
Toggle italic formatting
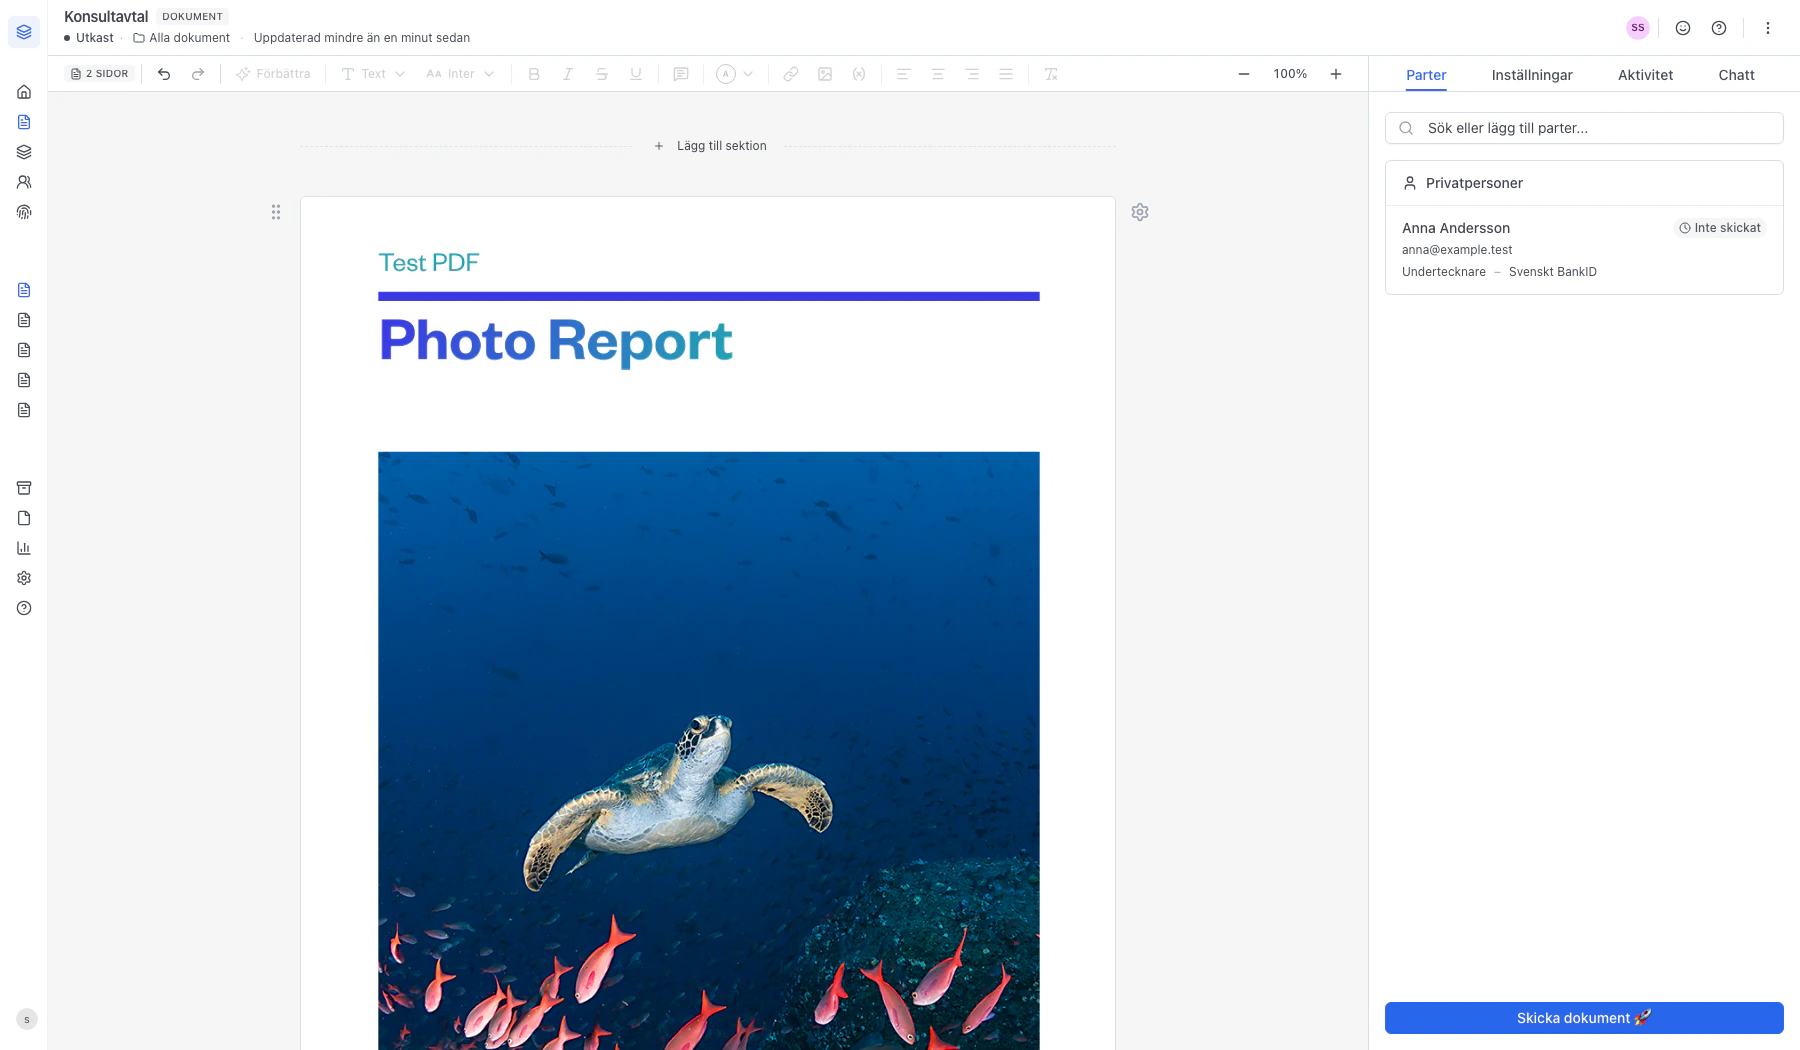(x=568, y=74)
